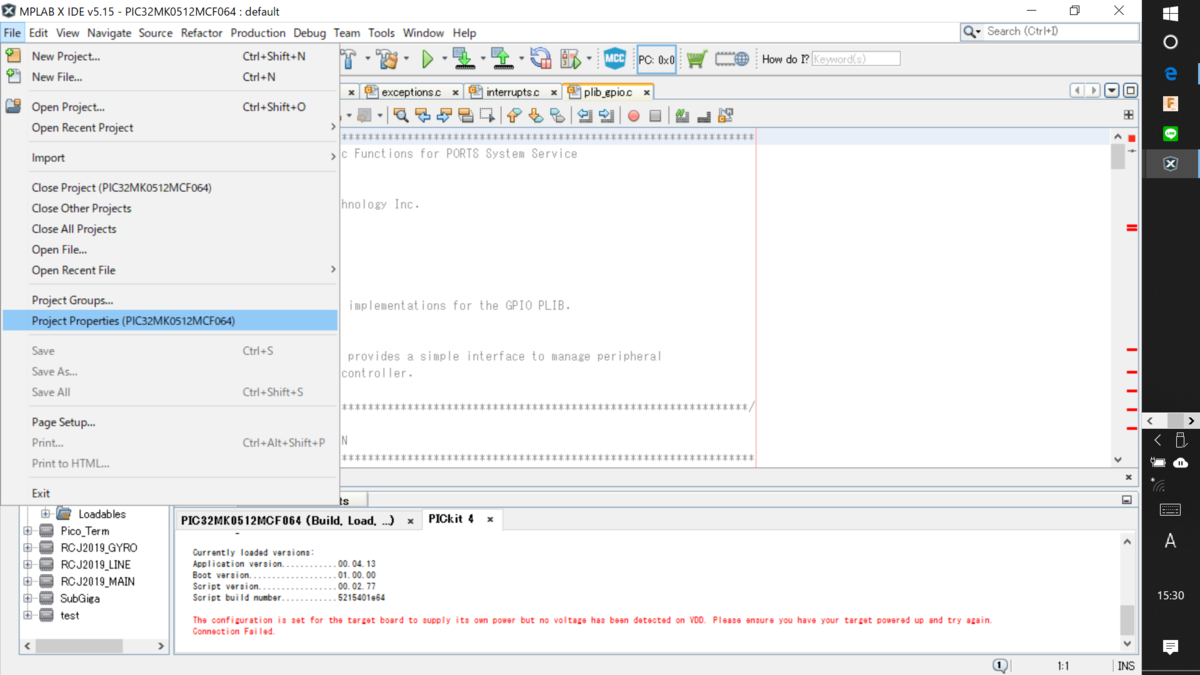The image size is (1200, 675).
Task: Click the PC: 0x0 program counter button
Action: coord(657,59)
